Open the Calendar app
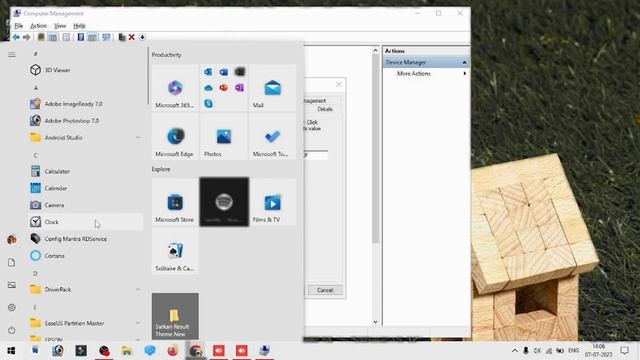Screen dimensions: 640x360 86,188
